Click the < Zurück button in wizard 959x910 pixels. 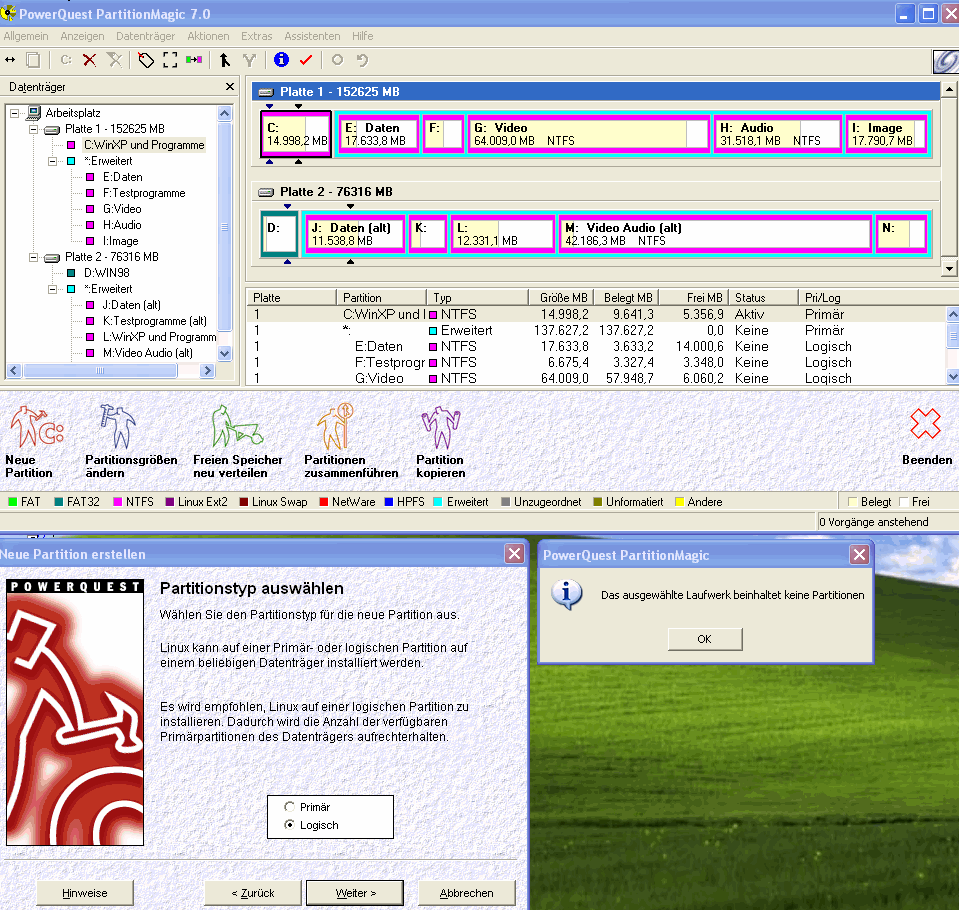253,893
